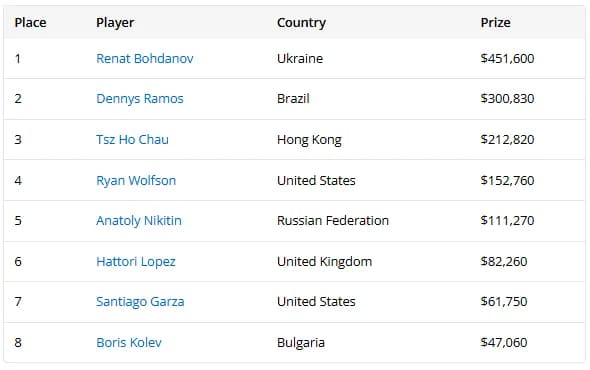Open Ryan Wolfson player profile
Screen dimensions: 590x370
coord(136,181)
